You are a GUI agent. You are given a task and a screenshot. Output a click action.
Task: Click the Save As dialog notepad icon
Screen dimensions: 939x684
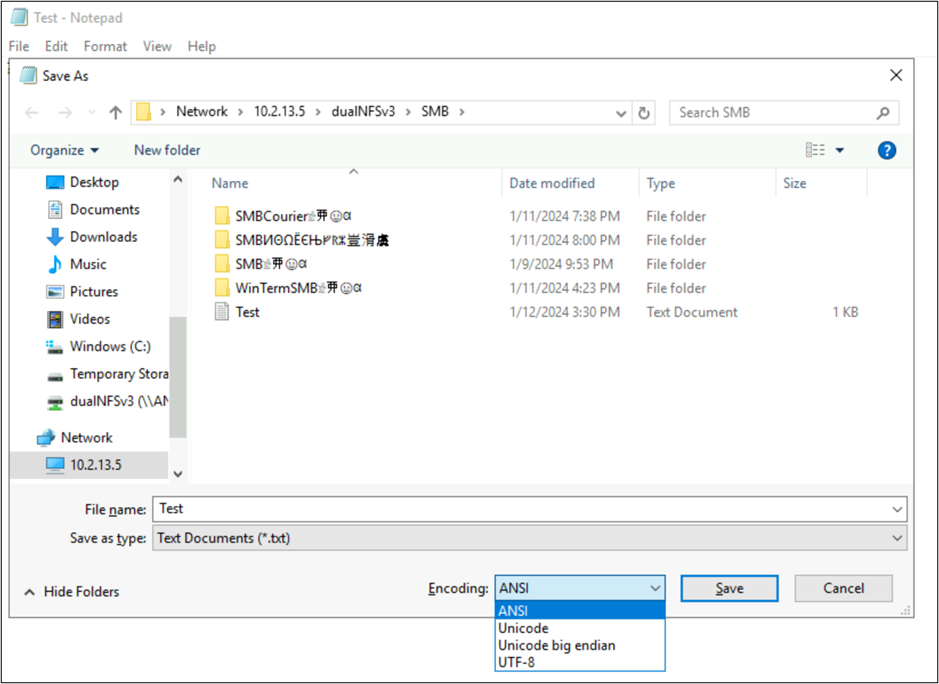click(28, 75)
